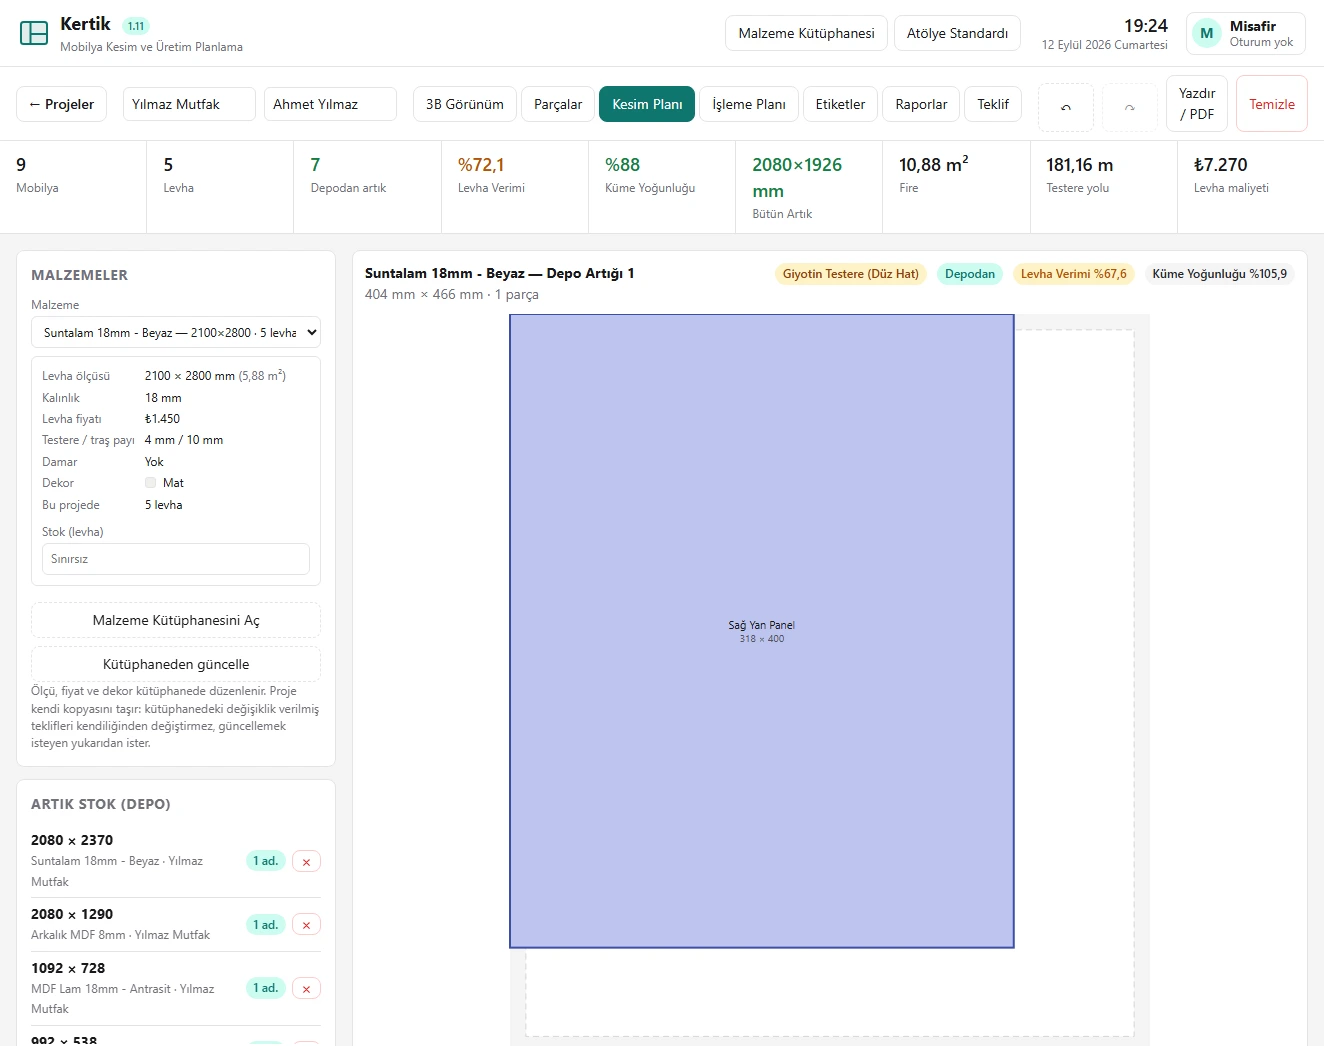Click the 7 Depodan artık stat

click(368, 187)
